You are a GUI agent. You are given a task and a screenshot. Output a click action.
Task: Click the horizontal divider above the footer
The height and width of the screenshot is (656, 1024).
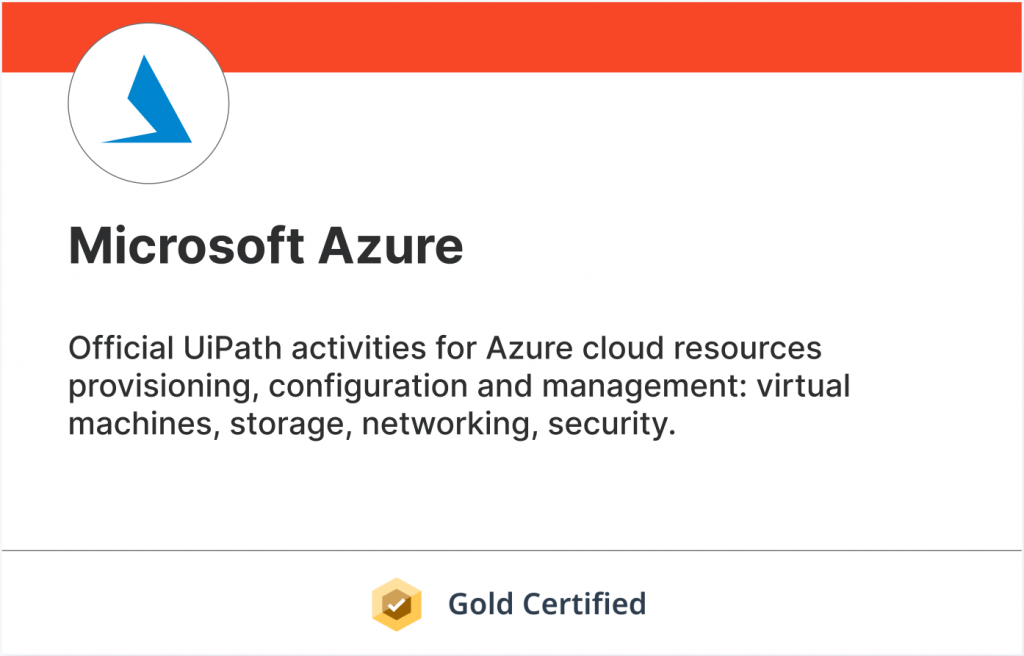click(x=512, y=550)
